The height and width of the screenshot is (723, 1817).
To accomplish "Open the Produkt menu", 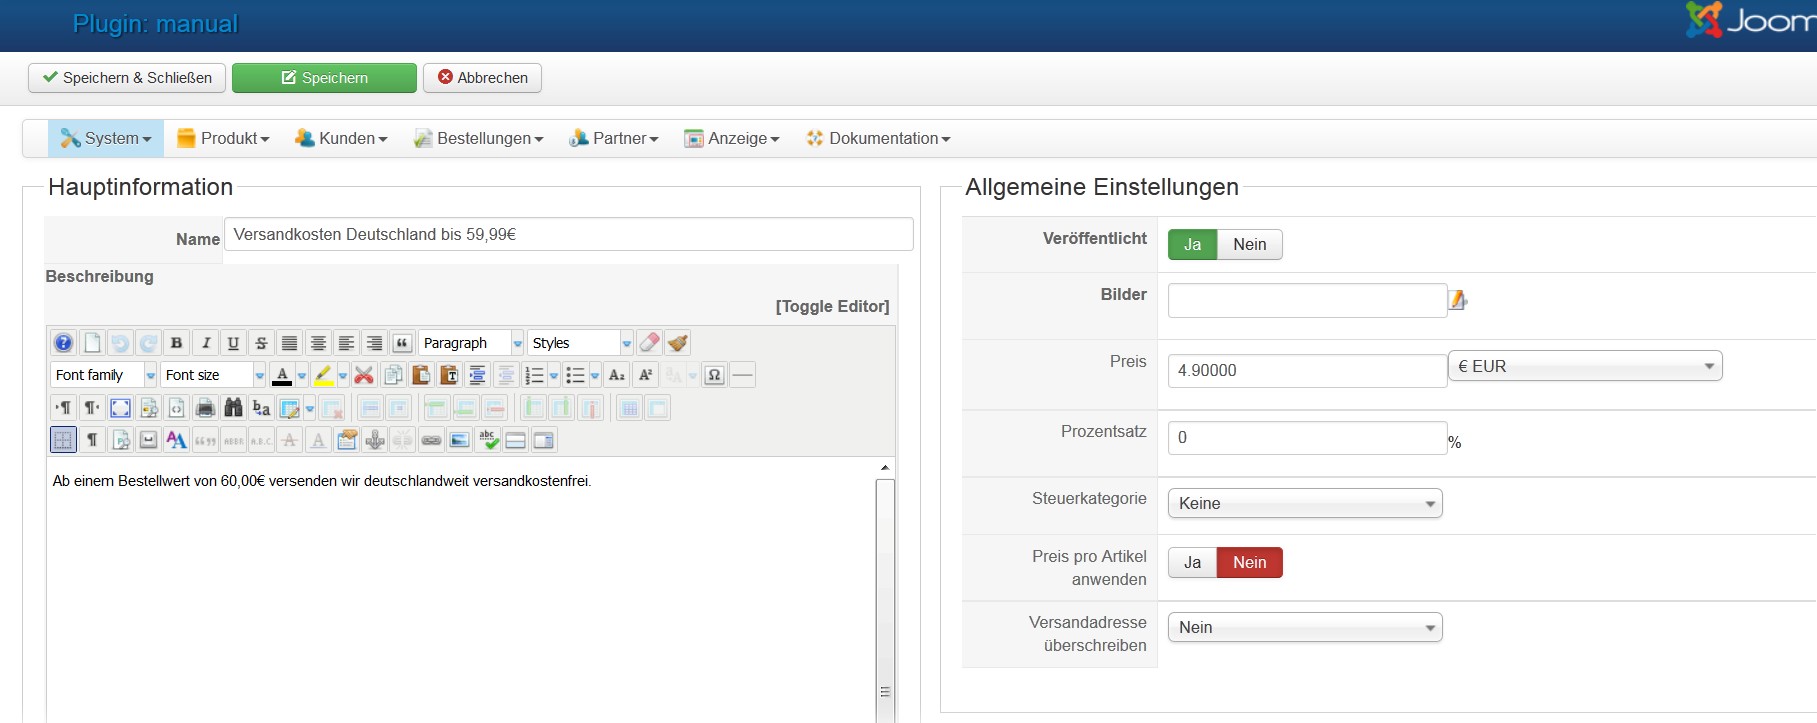I will click(223, 139).
